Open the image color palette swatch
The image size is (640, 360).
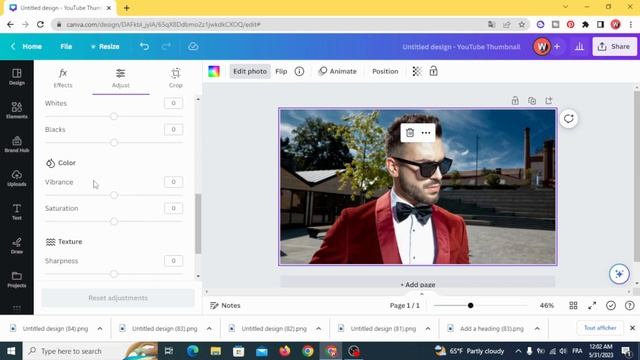[x=214, y=71]
